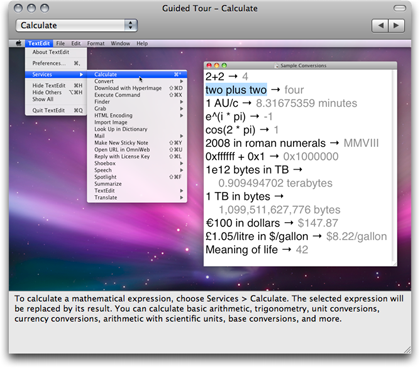The height and width of the screenshot is (368, 420).
Task: Click 'Meaning of life' line
Action: 241,250
